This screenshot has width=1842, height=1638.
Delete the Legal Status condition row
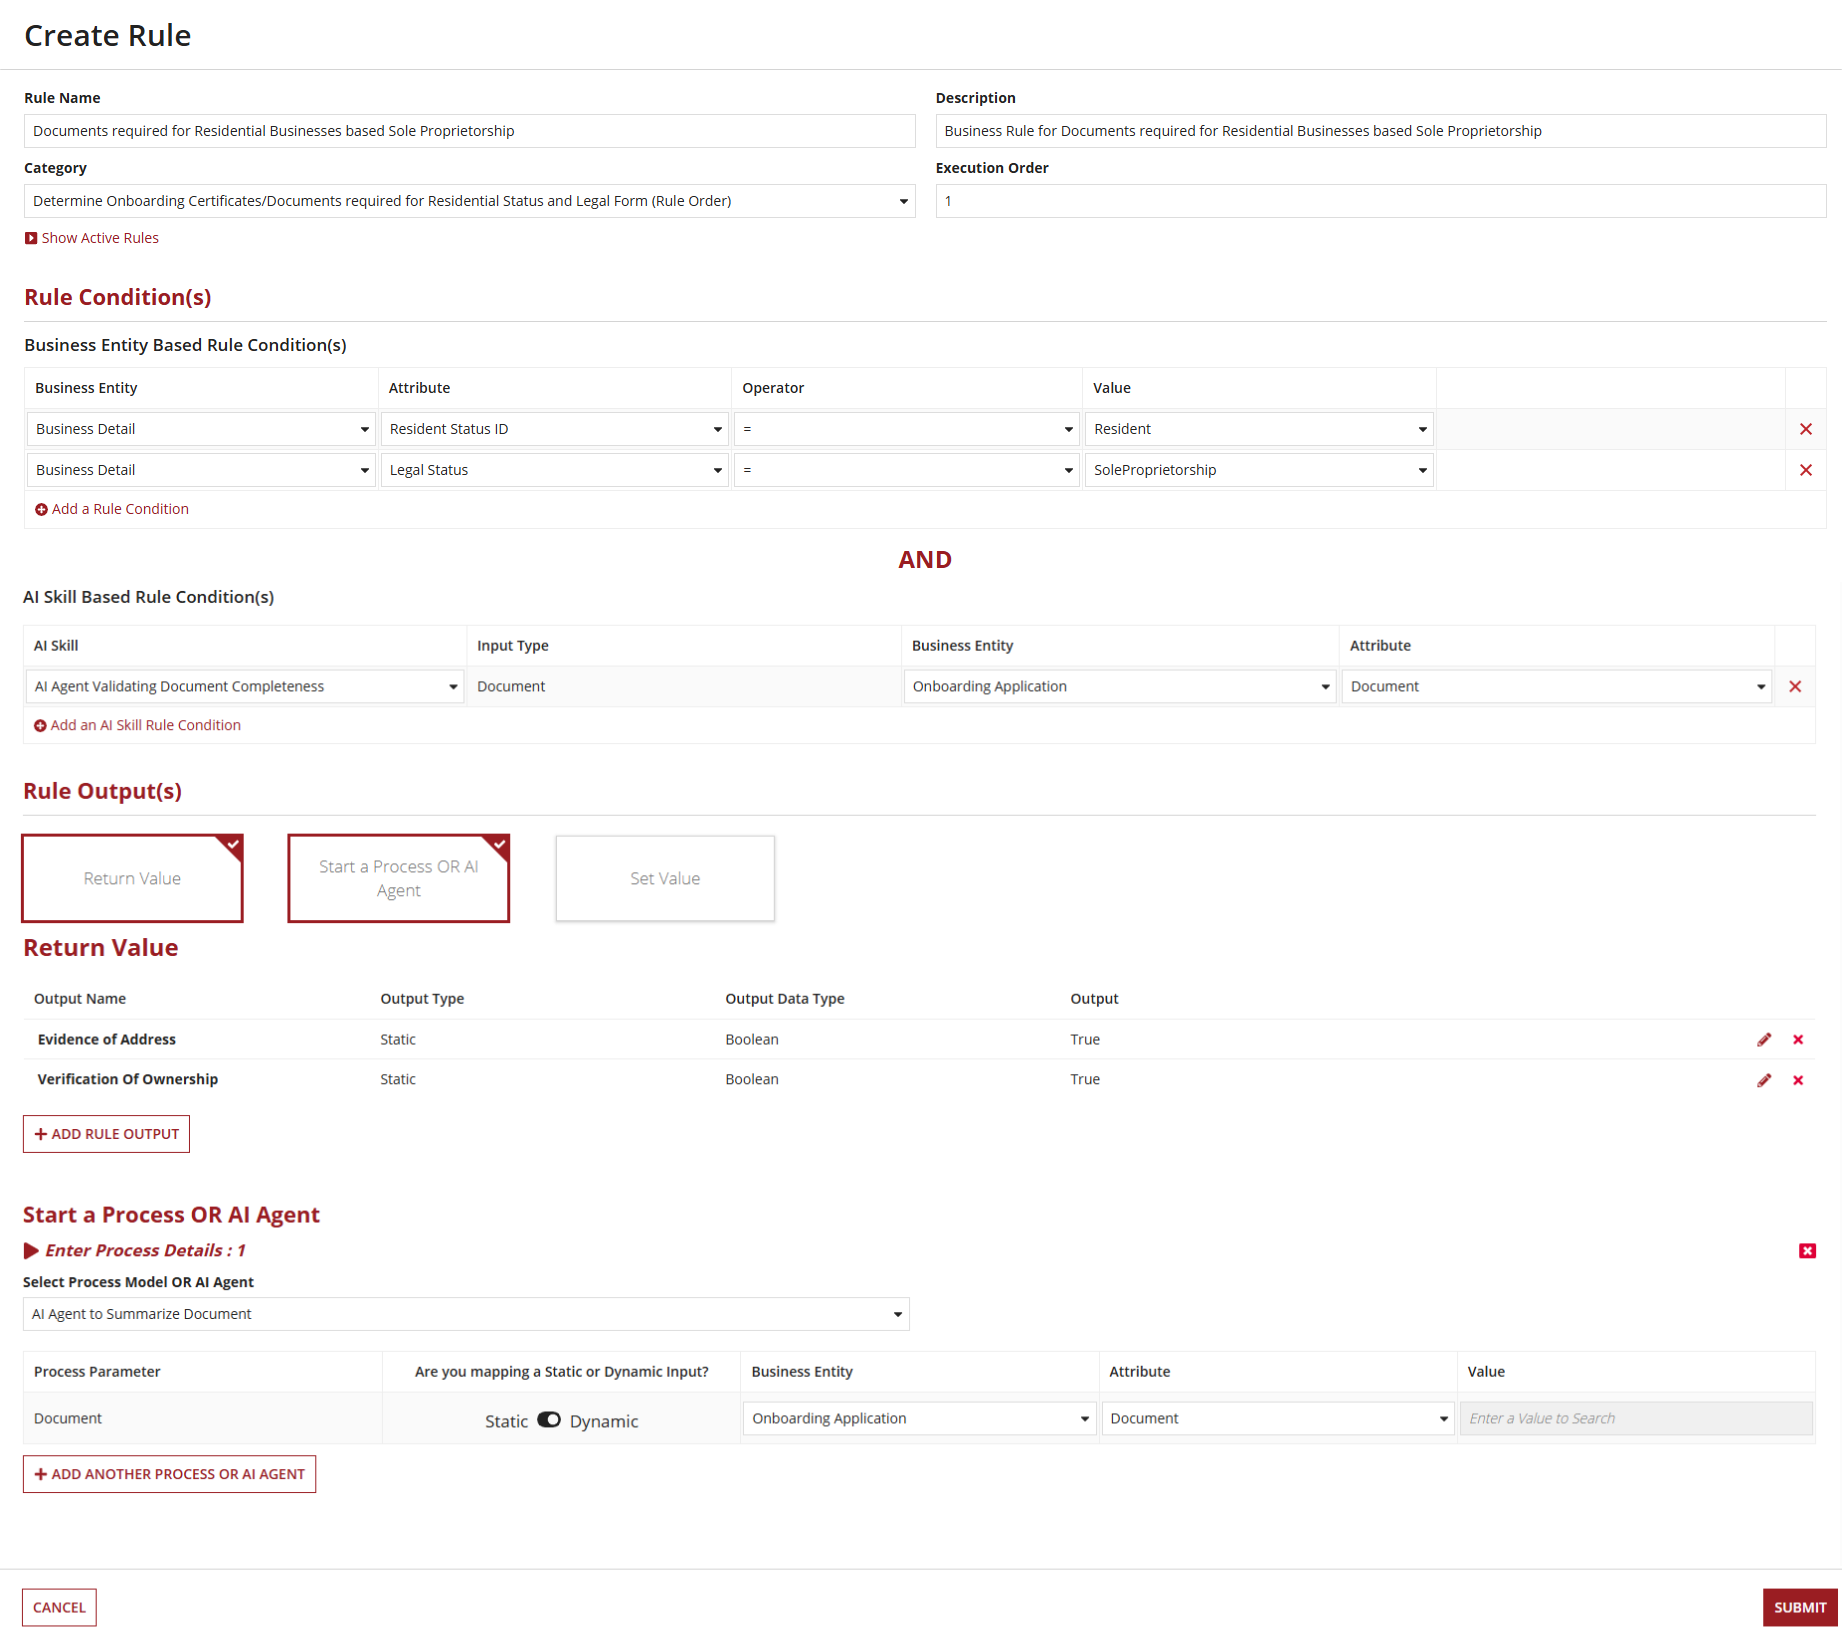(1805, 470)
